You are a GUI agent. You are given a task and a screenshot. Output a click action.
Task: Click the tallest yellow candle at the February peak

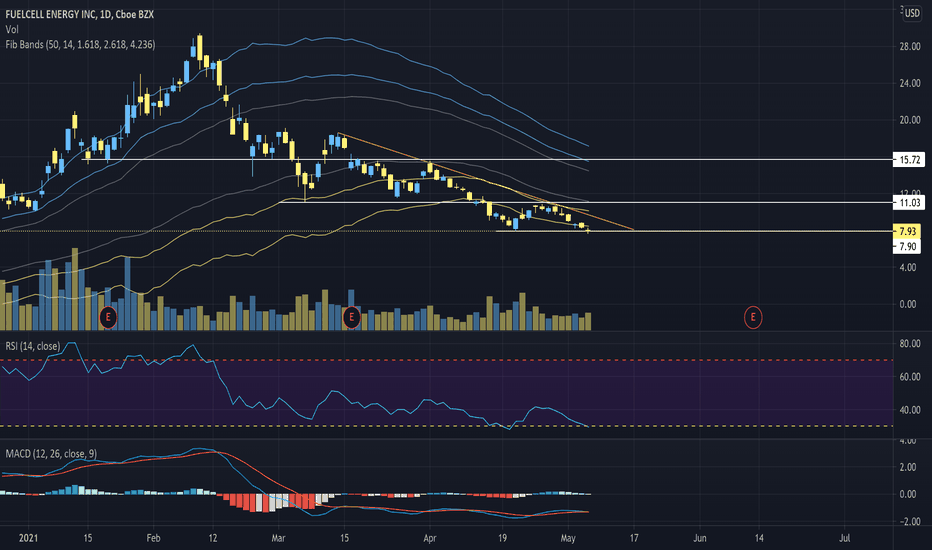click(x=200, y=46)
